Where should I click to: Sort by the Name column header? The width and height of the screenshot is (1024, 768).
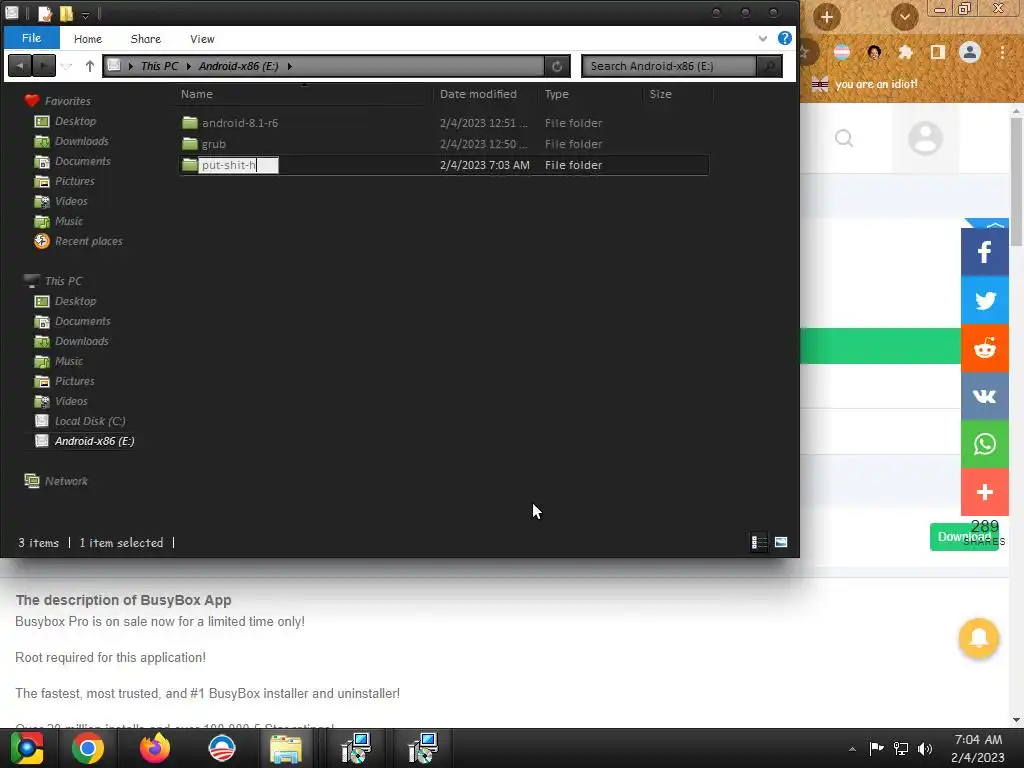pos(197,94)
